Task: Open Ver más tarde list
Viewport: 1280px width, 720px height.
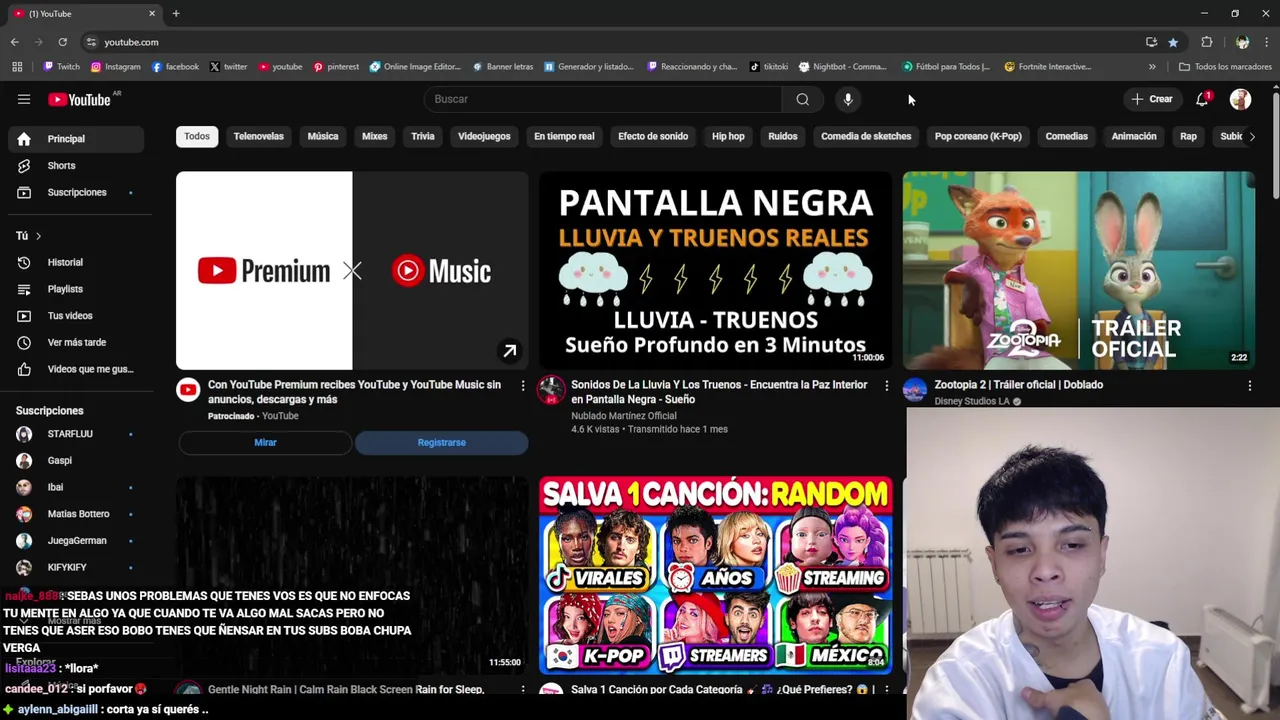Action: pyautogui.click(x=76, y=342)
